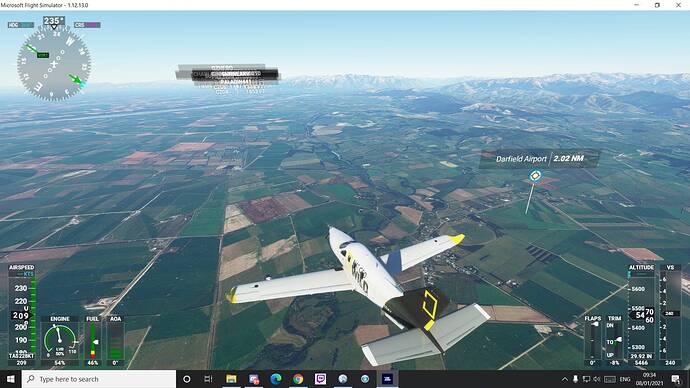Viewport: 690px width, 388px height.
Task: Open File Explorer from the taskbar
Action: coord(231,379)
